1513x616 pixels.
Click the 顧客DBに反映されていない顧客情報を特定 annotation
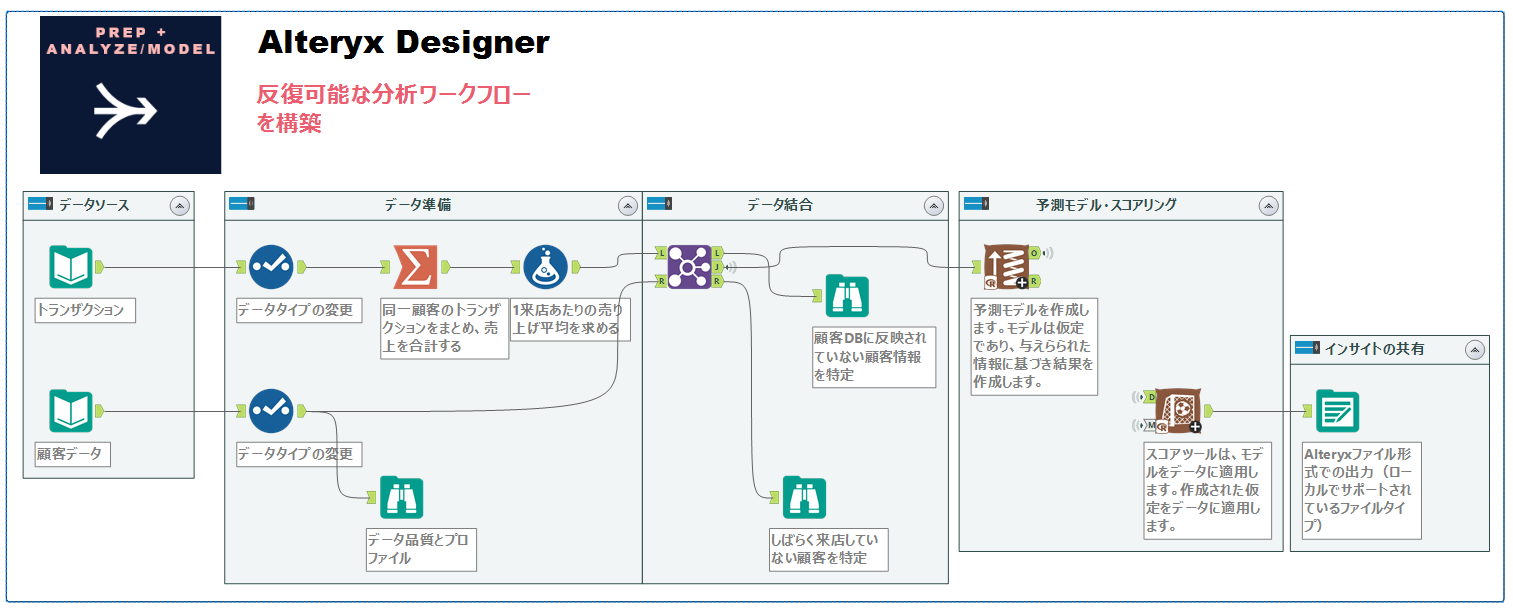(874, 356)
